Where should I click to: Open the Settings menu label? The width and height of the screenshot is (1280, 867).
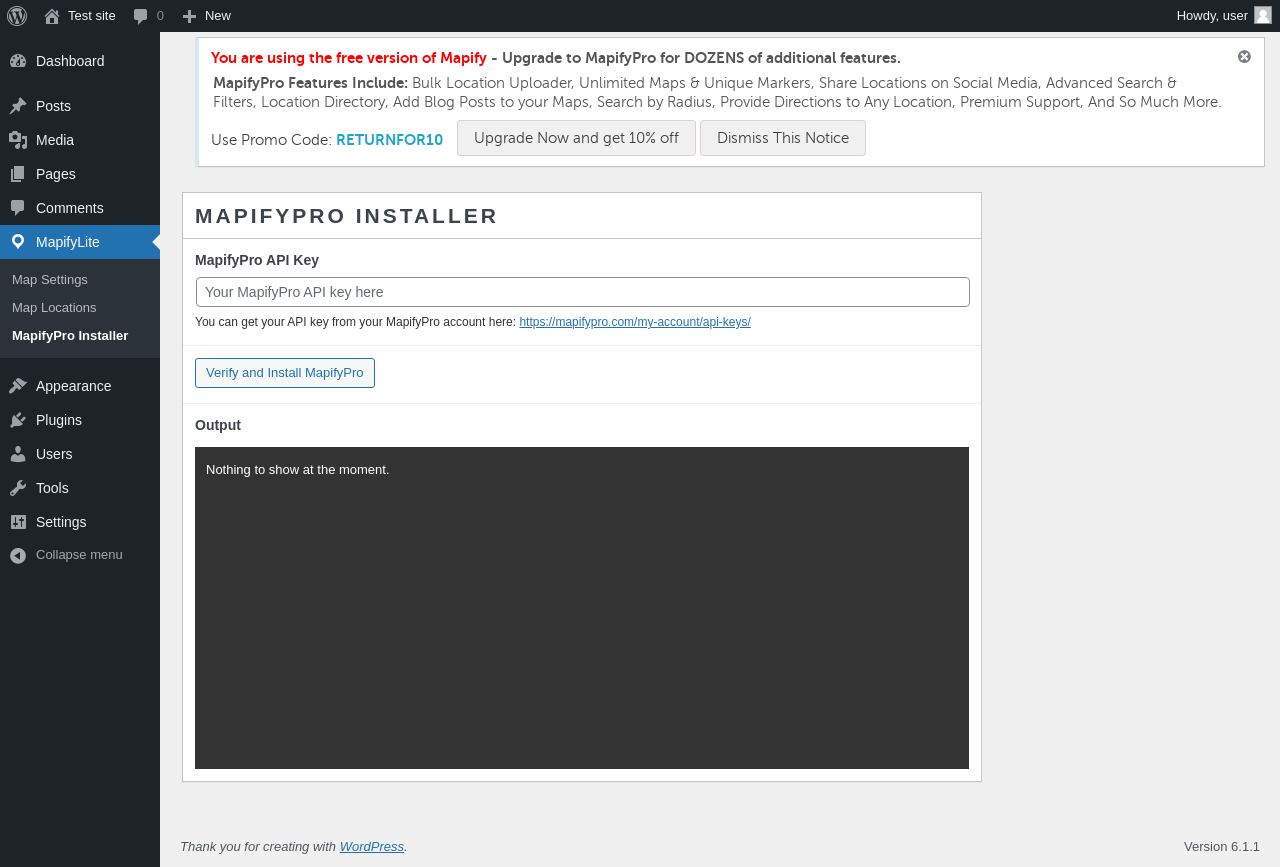[x=61, y=522]
